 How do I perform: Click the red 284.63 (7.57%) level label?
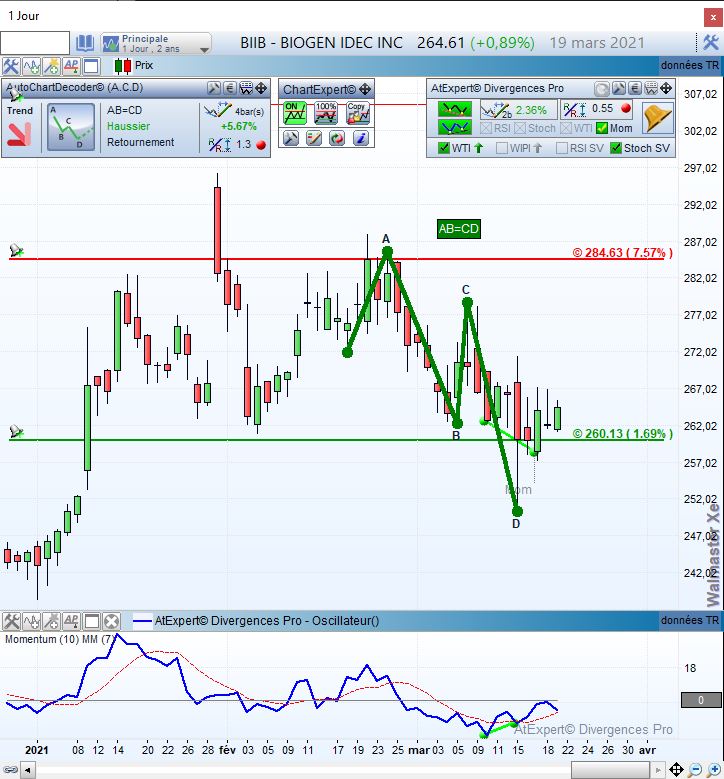click(x=623, y=252)
